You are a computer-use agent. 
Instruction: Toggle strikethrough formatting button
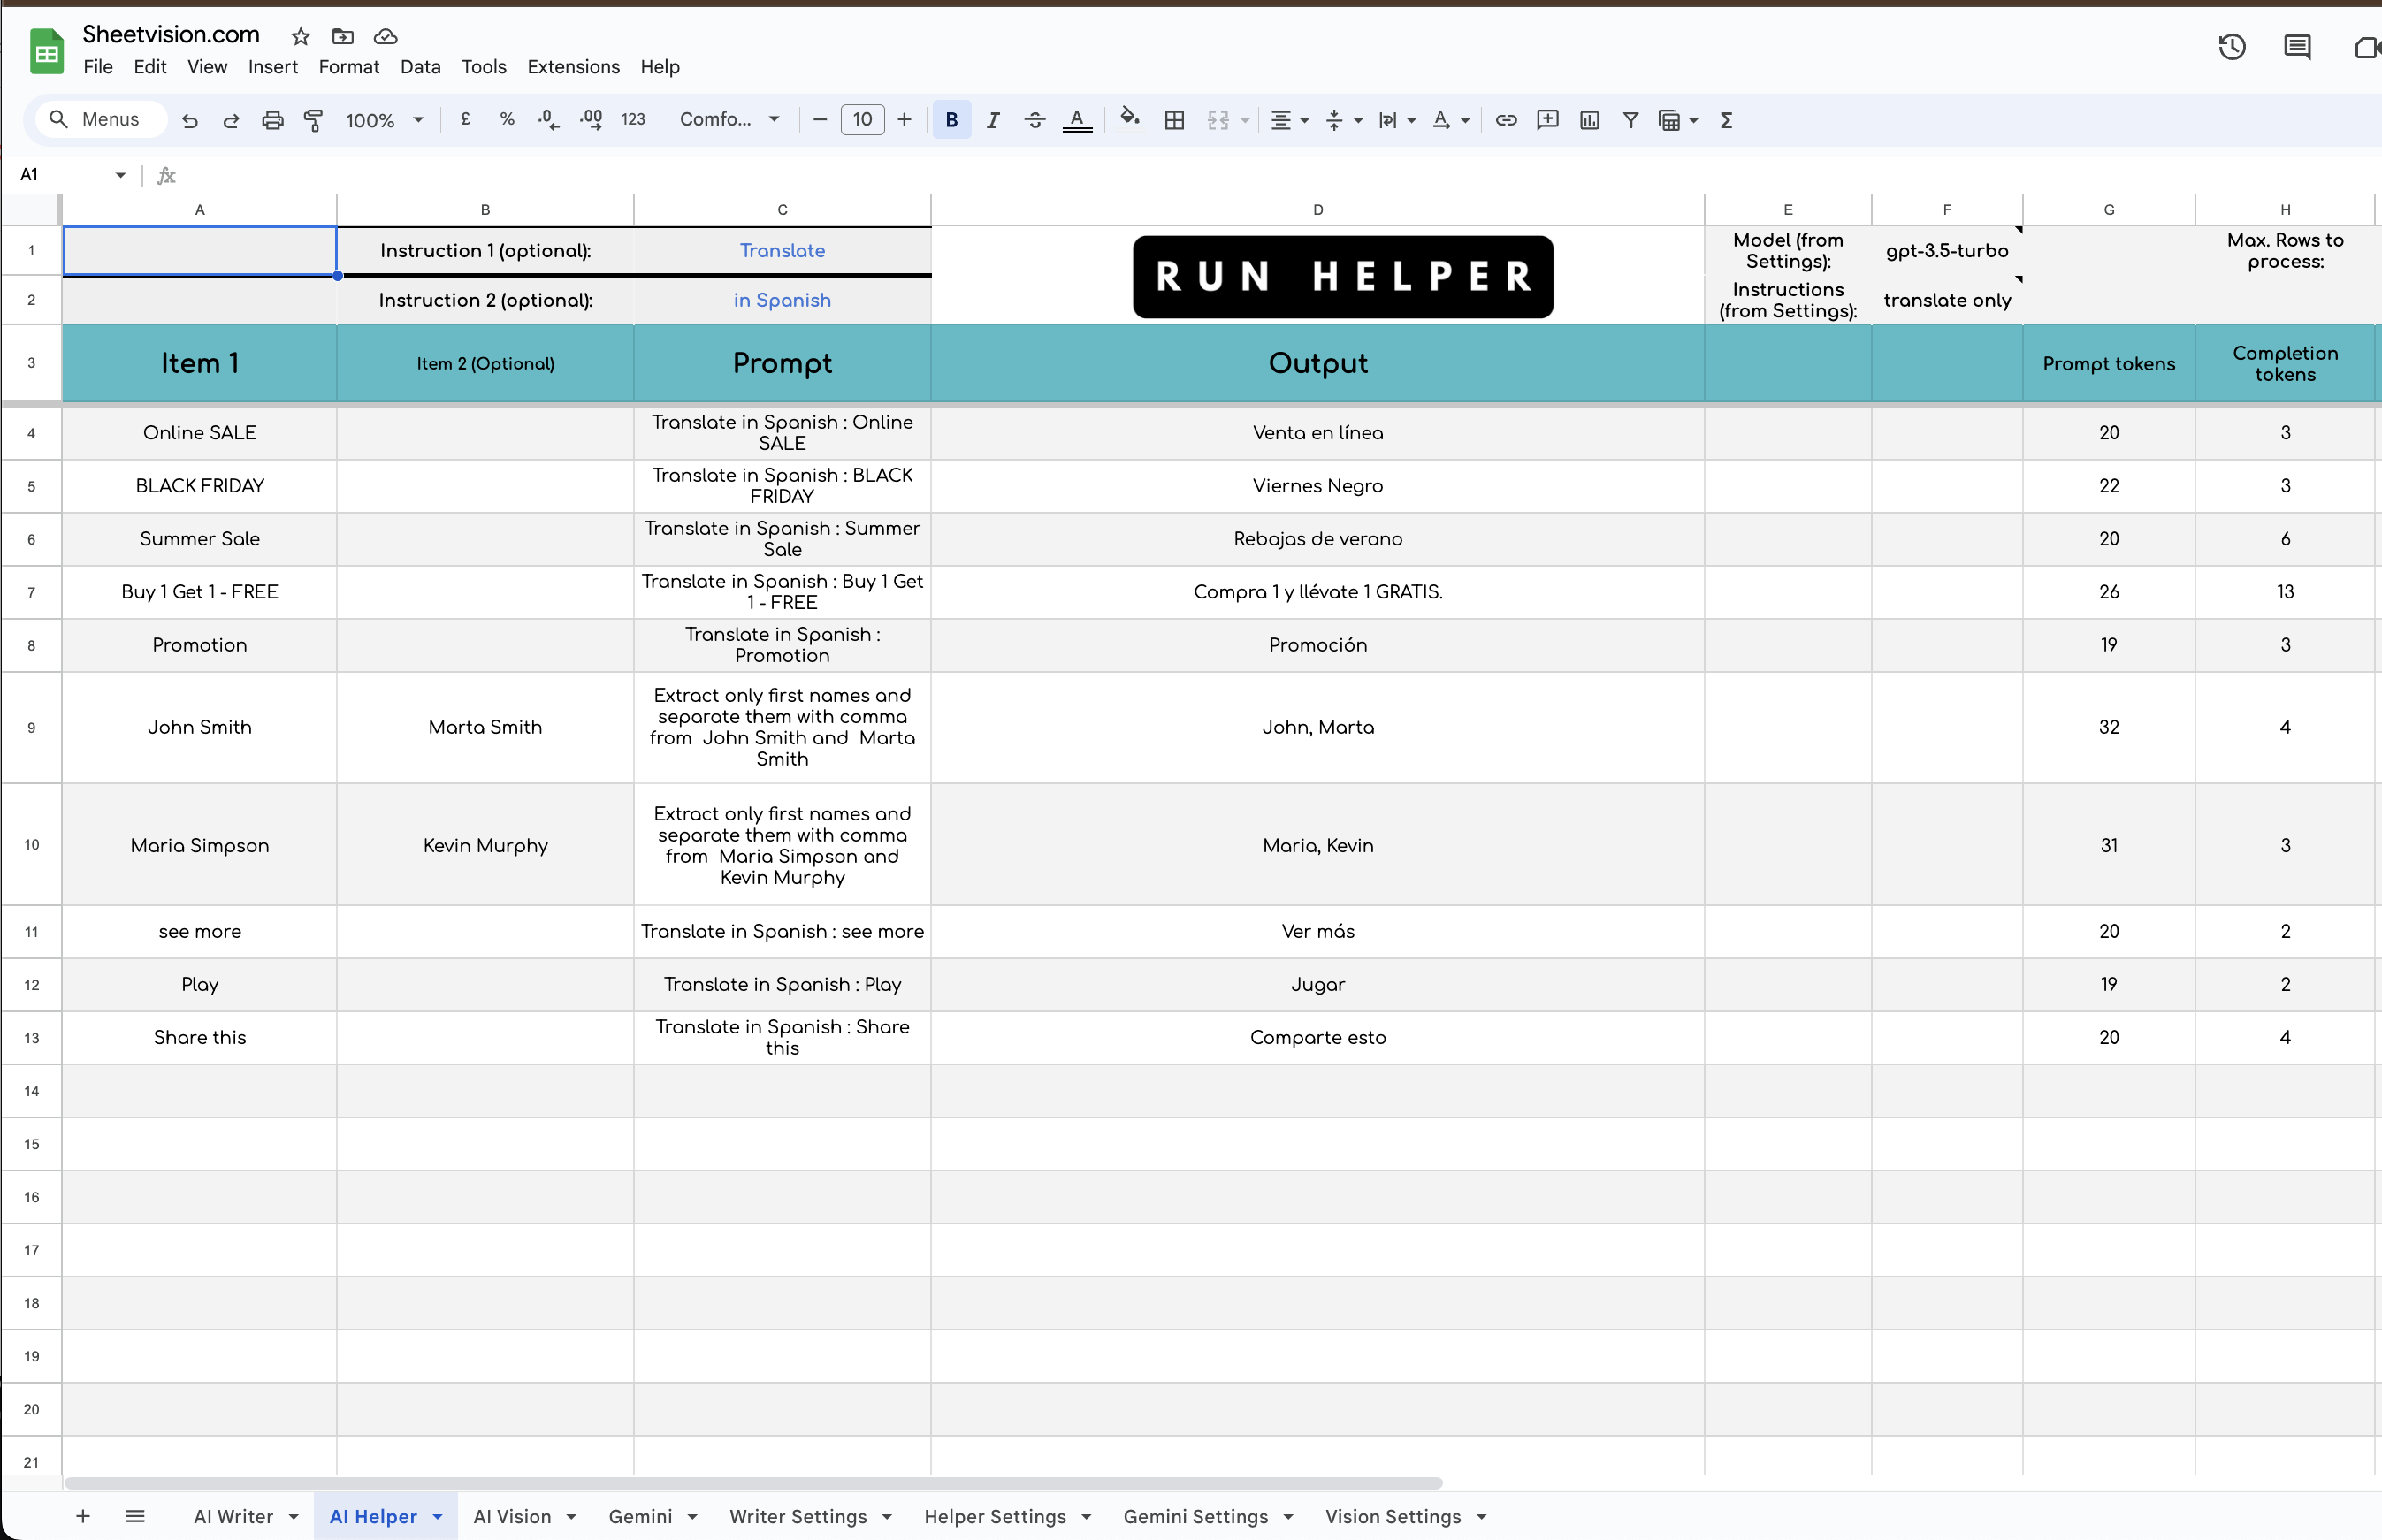(x=1034, y=120)
